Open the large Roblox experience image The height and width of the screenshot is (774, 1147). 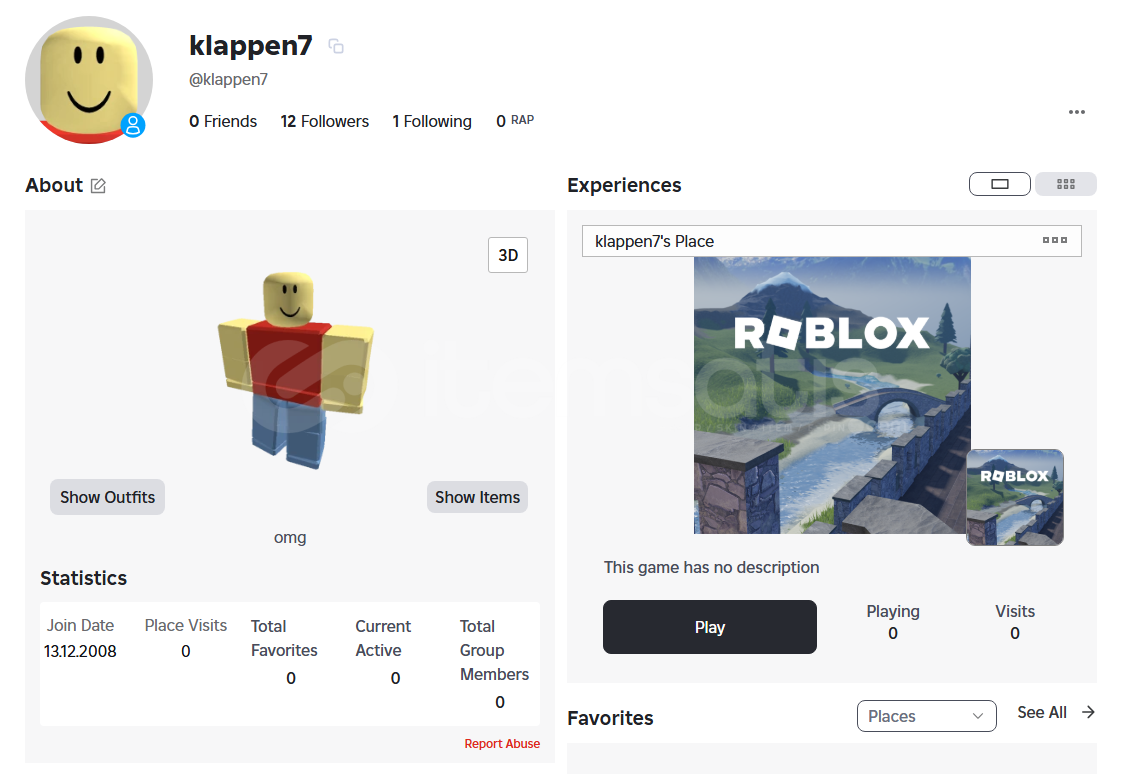click(832, 395)
